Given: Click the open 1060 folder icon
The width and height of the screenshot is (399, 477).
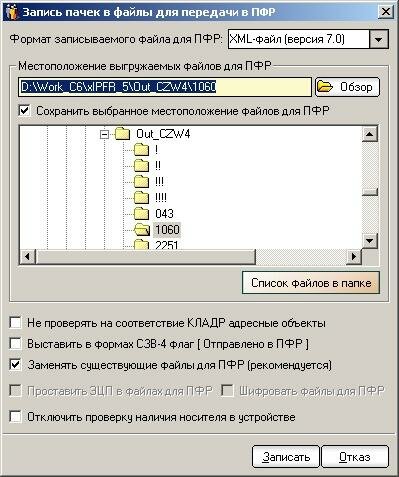Looking at the screenshot, I should click(x=142, y=229).
